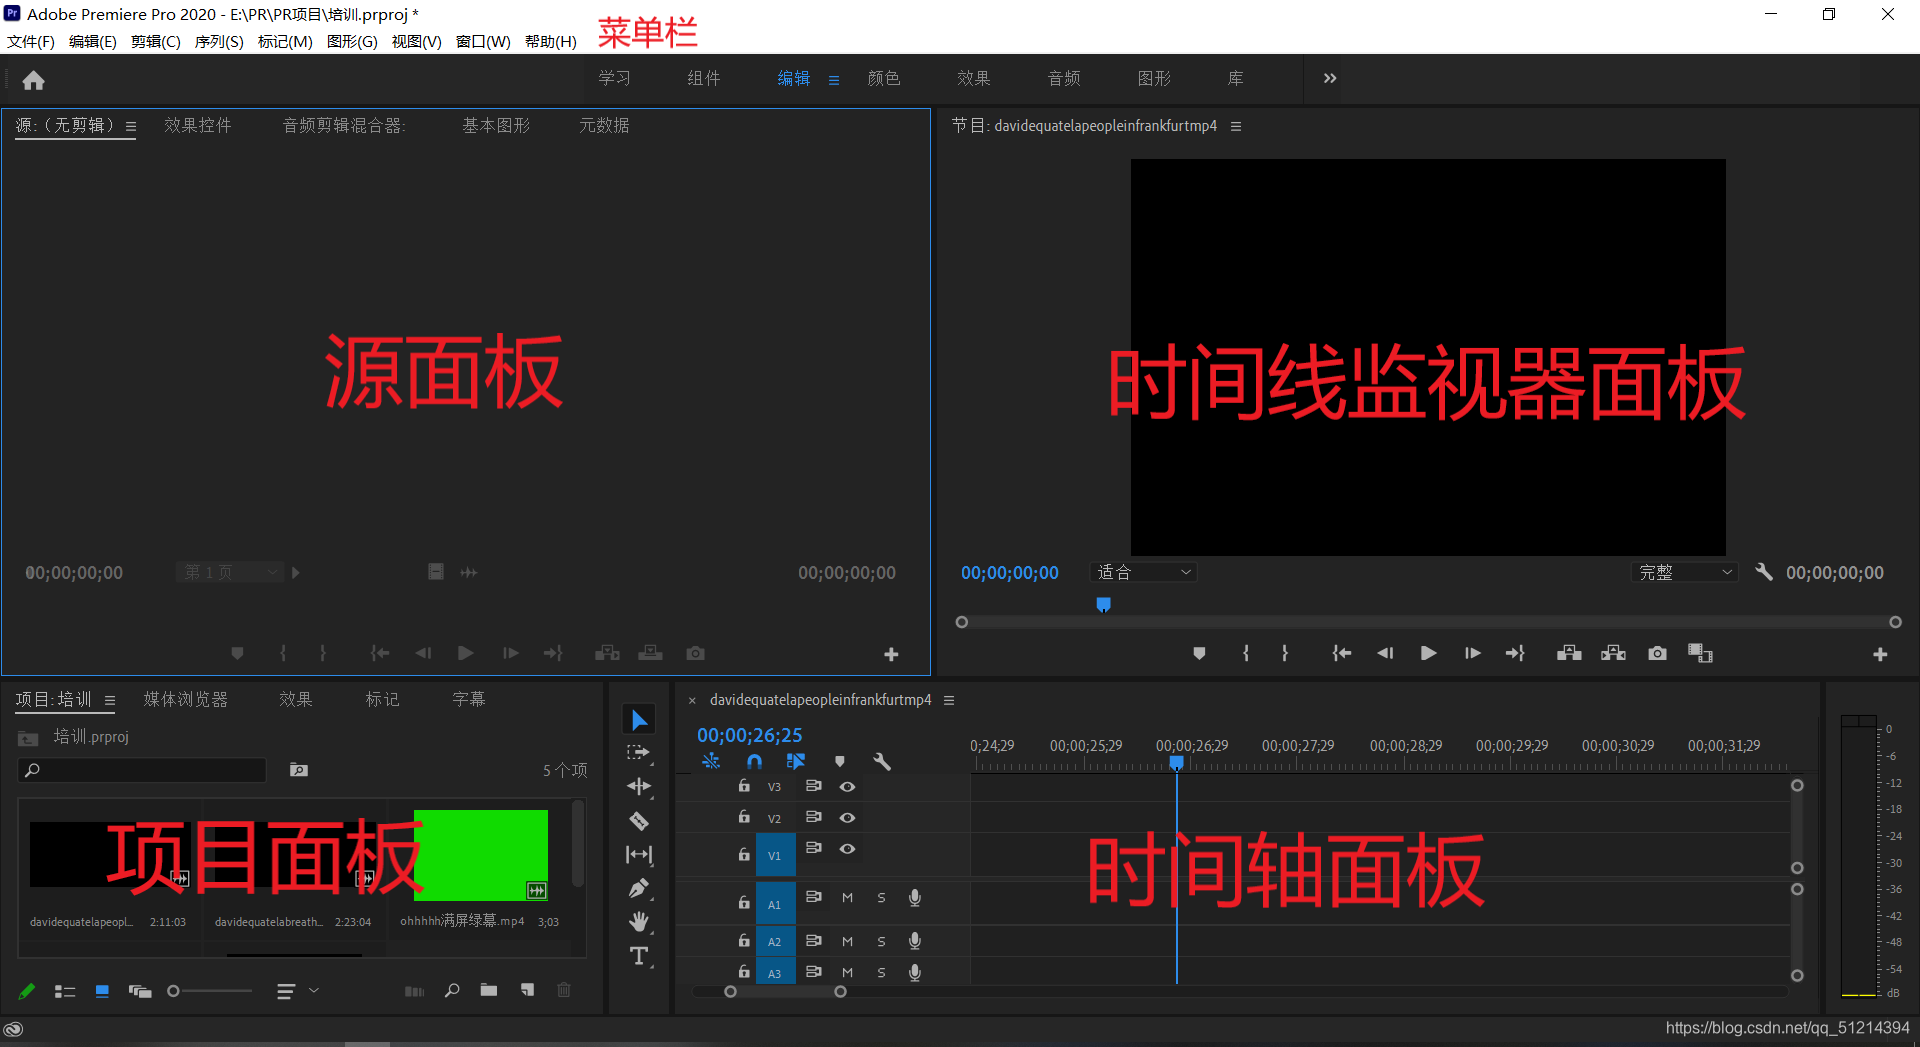Open Program Monitor button editor plus
The height and width of the screenshot is (1047, 1920).
pyautogui.click(x=1880, y=654)
